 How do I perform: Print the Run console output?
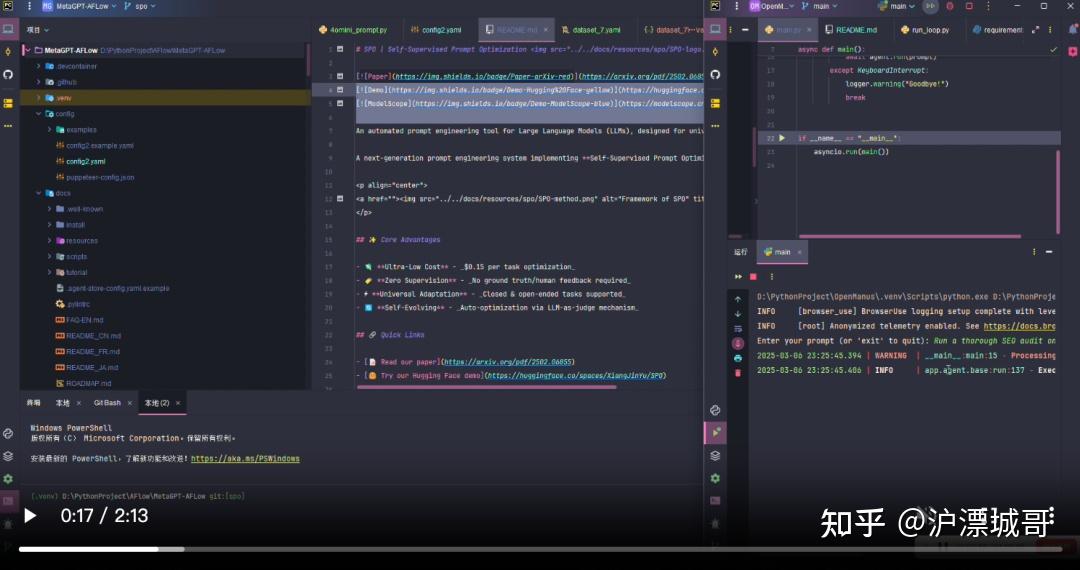(738, 358)
